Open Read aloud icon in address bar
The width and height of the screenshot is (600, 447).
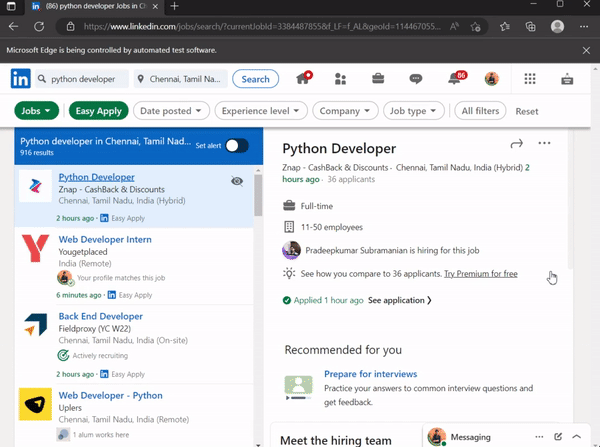tap(454, 26)
